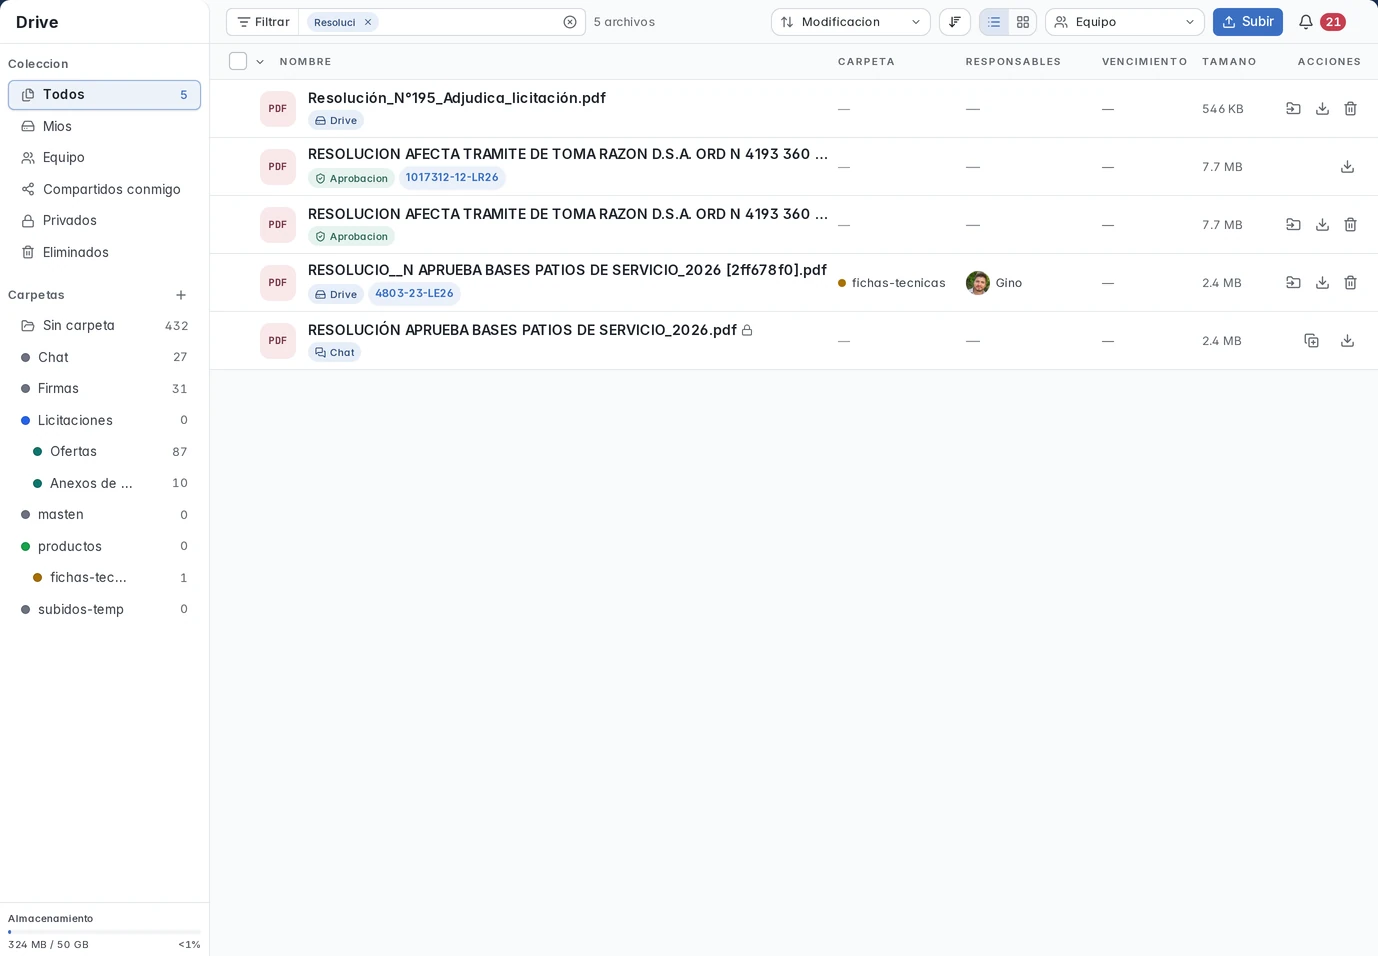
Task: Select Todos collection
Action: point(104,95)
